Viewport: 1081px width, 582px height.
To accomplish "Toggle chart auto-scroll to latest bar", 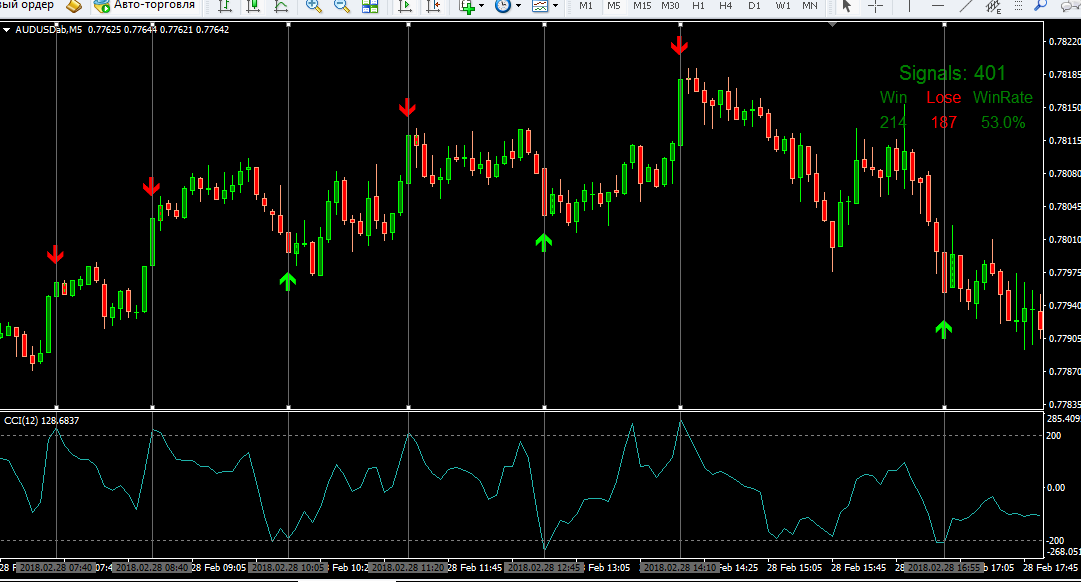I will point(405,6).
